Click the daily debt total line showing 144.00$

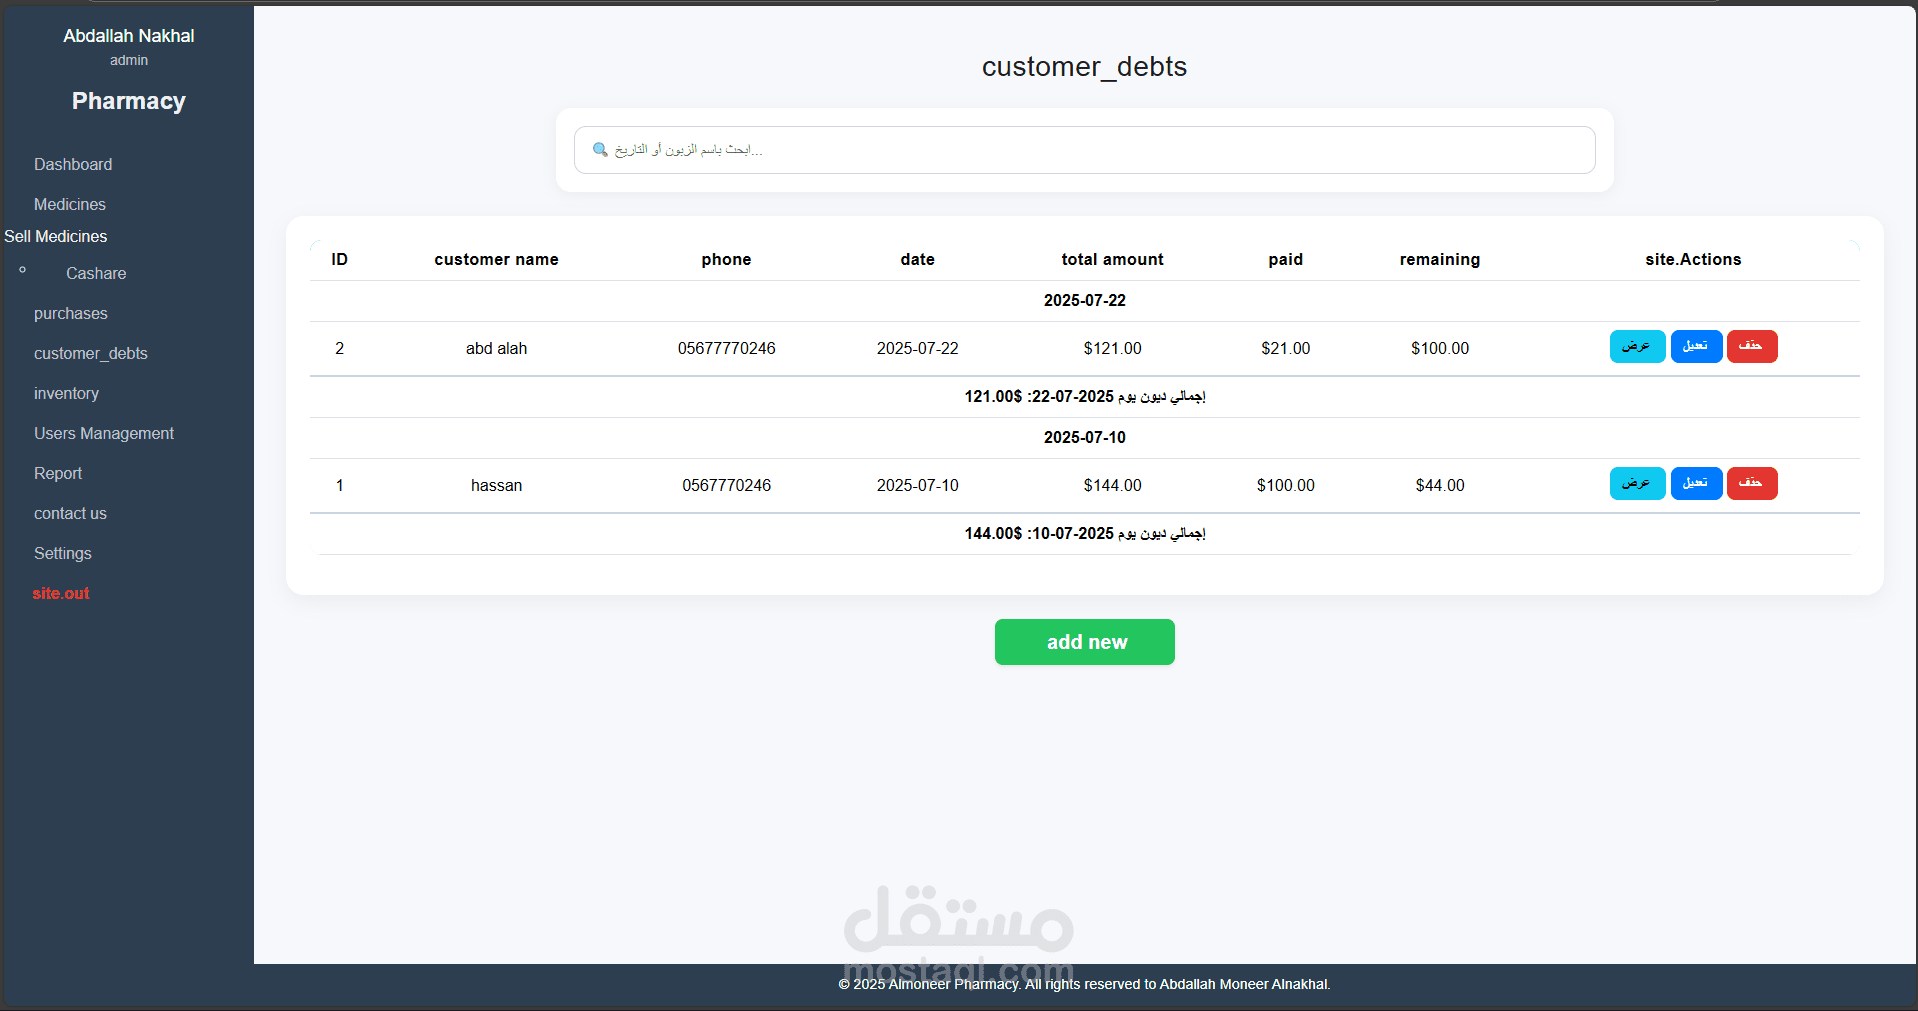[1084, 533]
